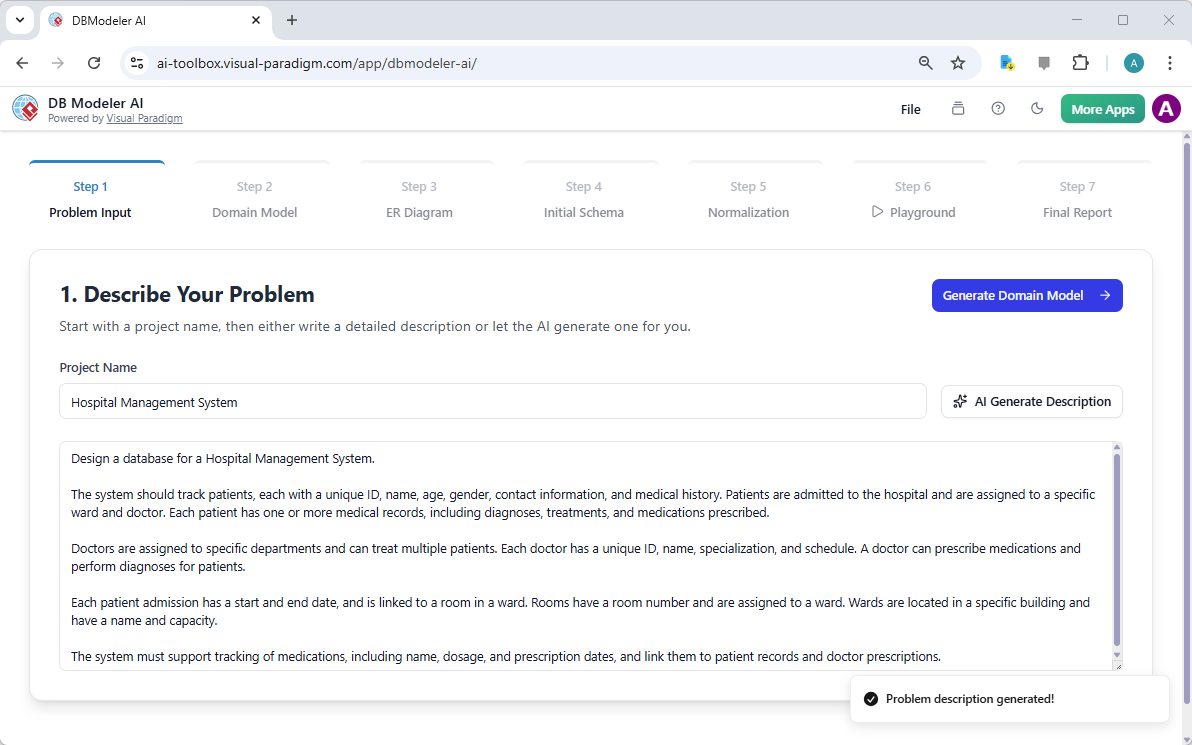Open the DB Modeler AI logo

(x=25, y=108)
